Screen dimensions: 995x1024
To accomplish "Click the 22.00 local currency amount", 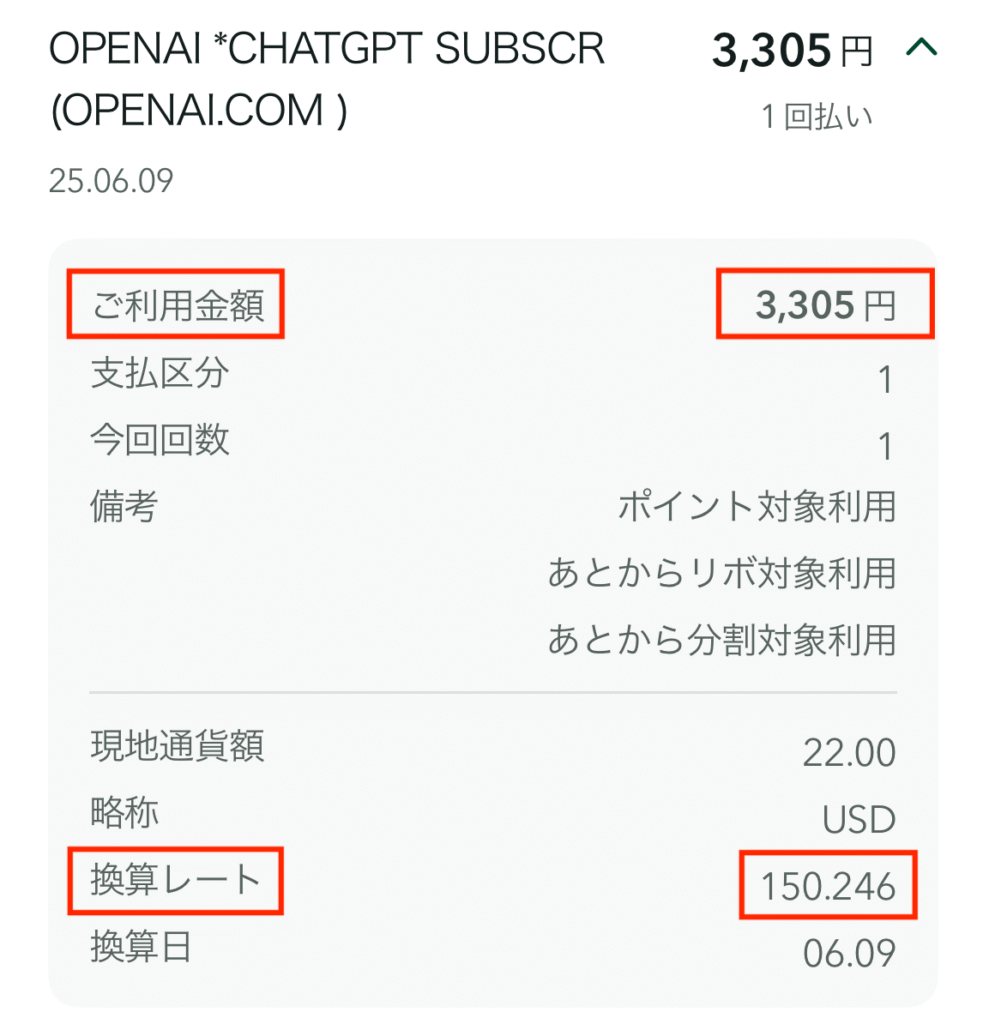I will coord(849,753).
